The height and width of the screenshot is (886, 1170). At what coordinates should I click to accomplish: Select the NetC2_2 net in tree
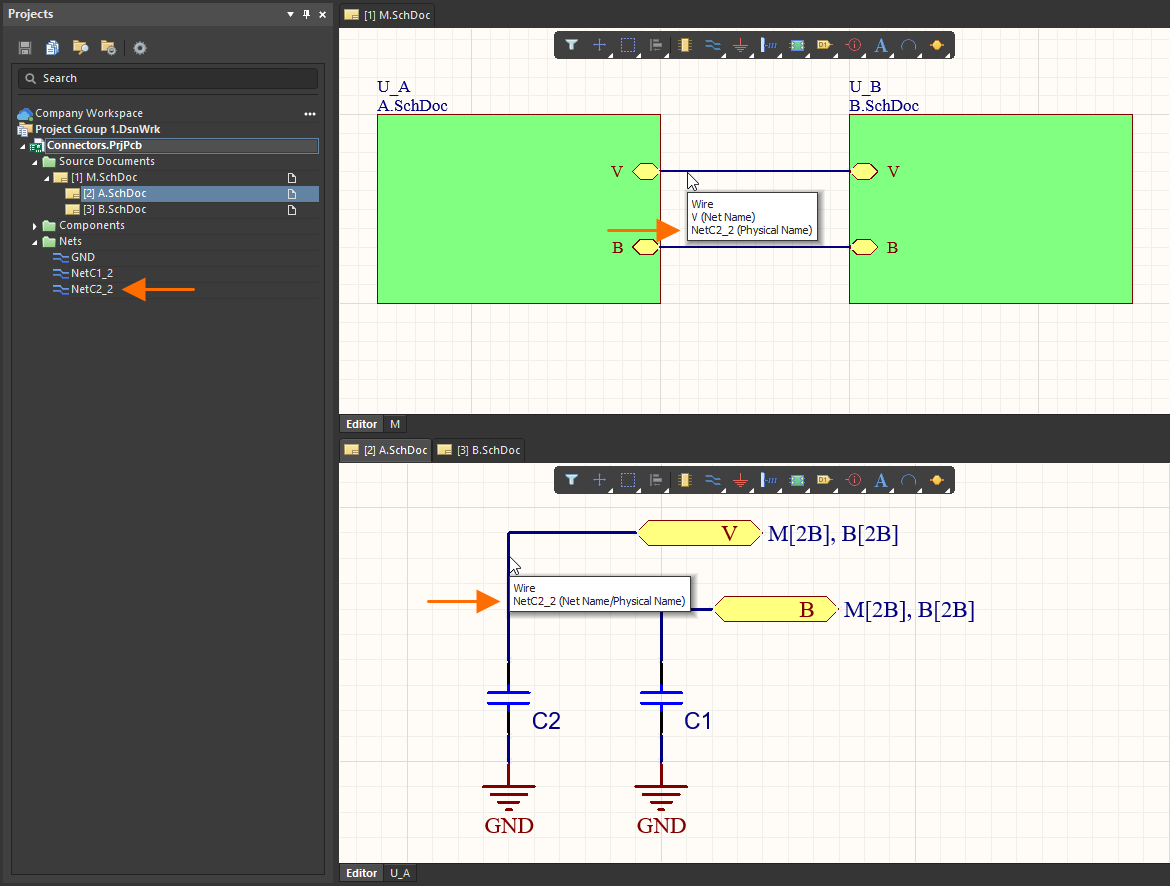[x=91, y=289]
